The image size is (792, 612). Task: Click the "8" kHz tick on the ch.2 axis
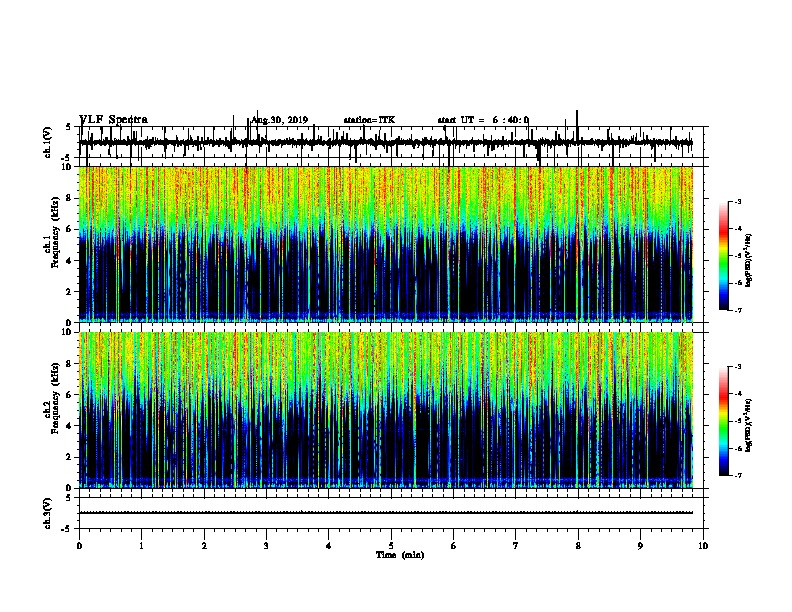pyautogui.click(x=70, y=364)
